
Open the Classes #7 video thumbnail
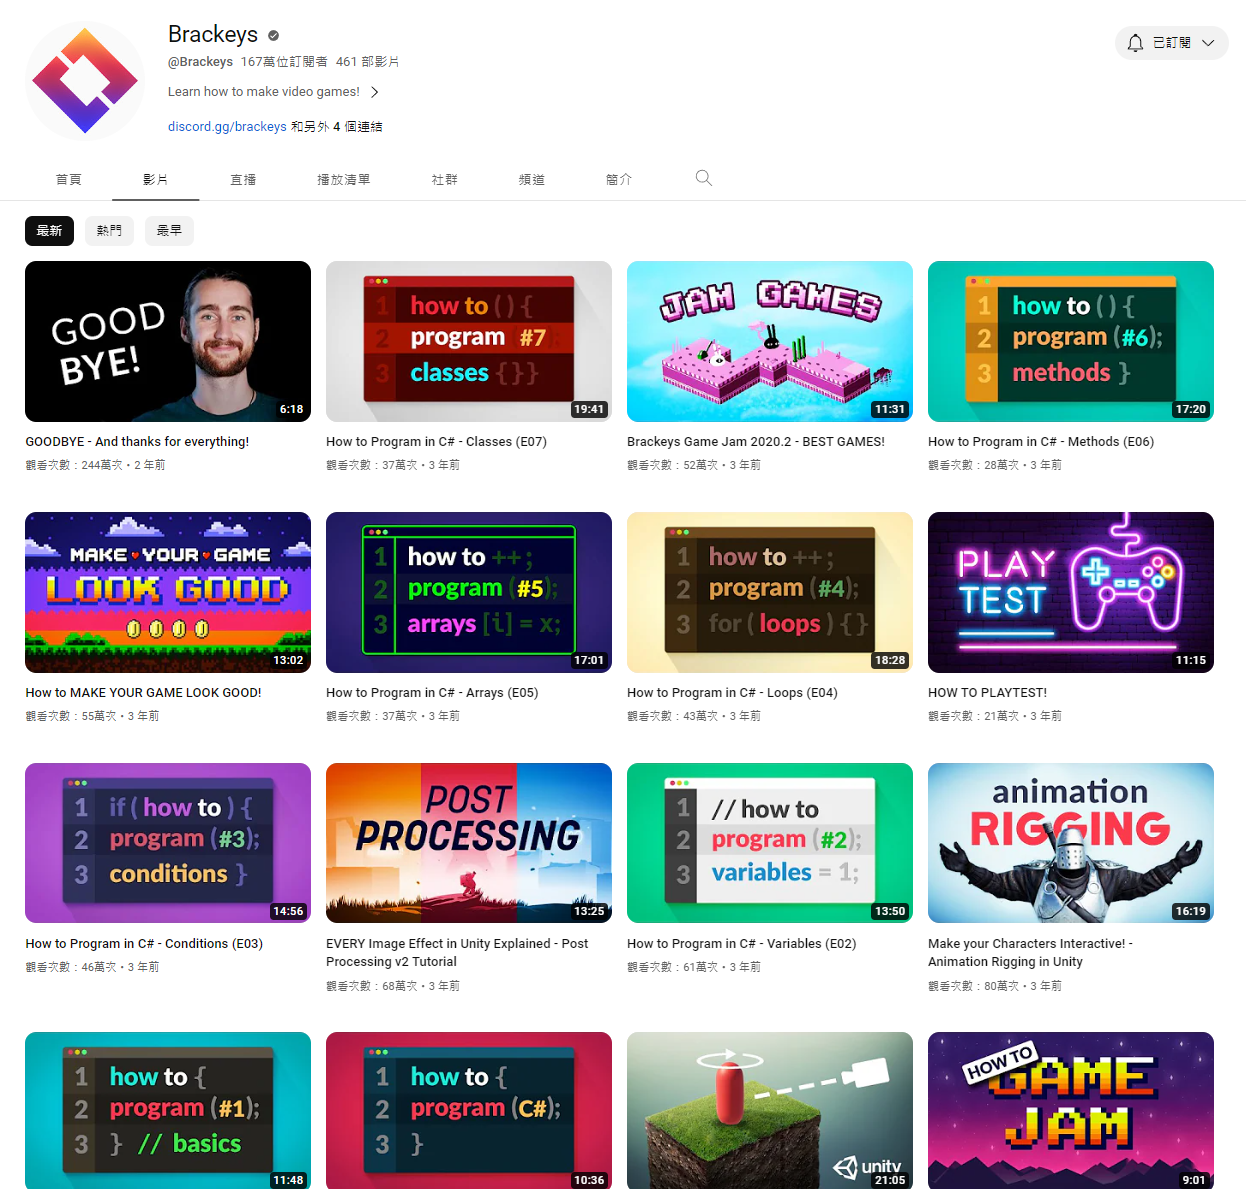tap(469, 341)
